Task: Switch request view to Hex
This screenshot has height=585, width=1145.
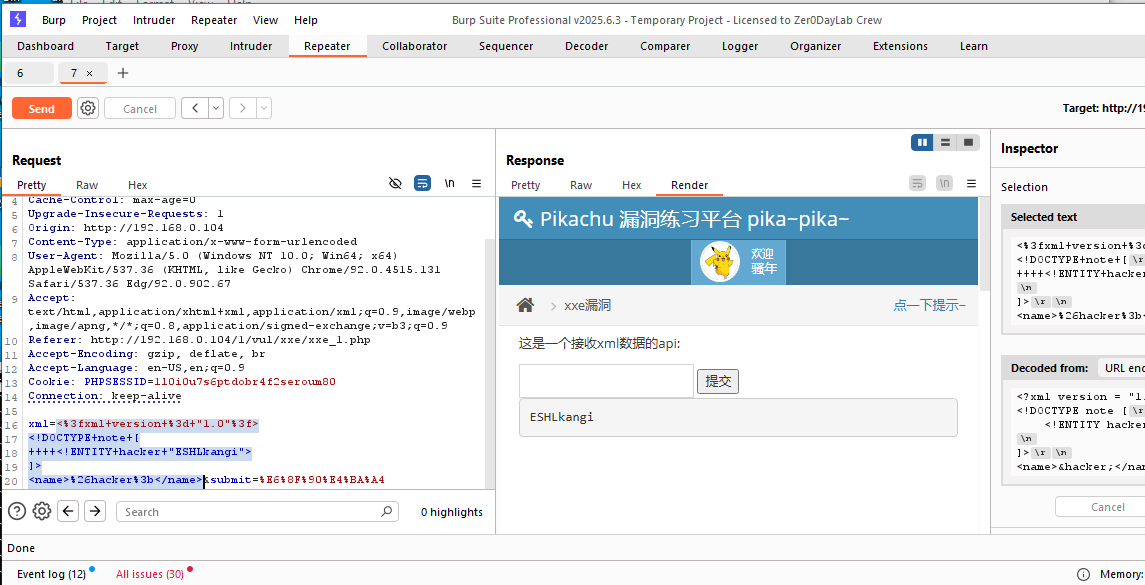Action: pyautogui.click(x=137, y=185)
